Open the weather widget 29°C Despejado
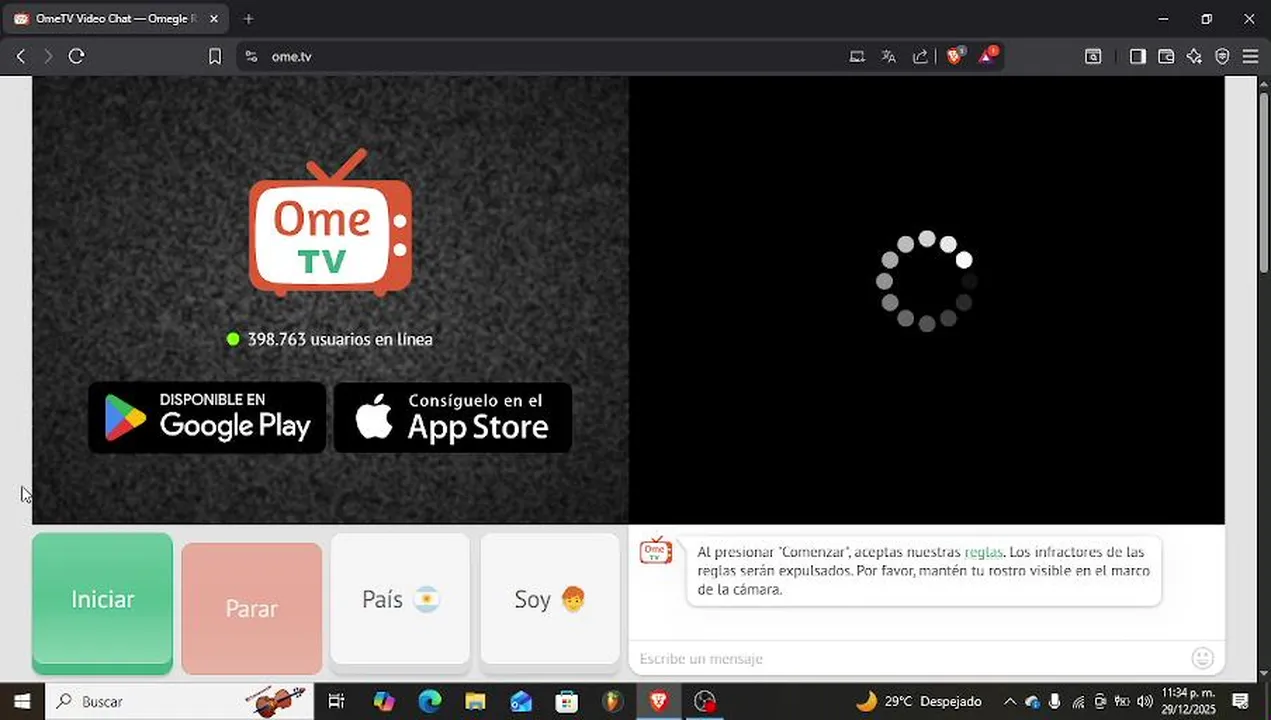 pyautogui.click(x=919, y=701)
